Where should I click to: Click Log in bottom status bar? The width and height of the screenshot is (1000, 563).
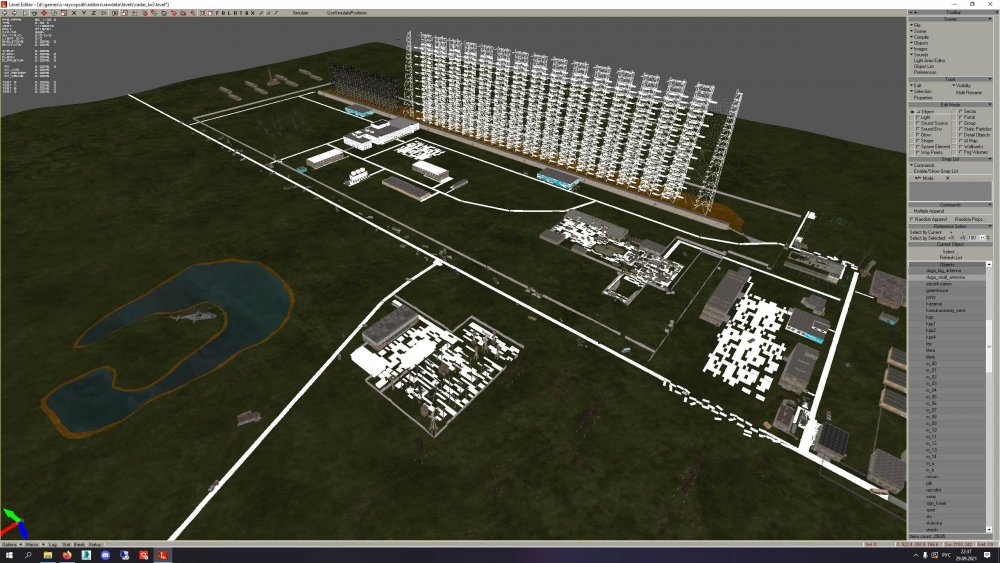[x=53, y=545]
